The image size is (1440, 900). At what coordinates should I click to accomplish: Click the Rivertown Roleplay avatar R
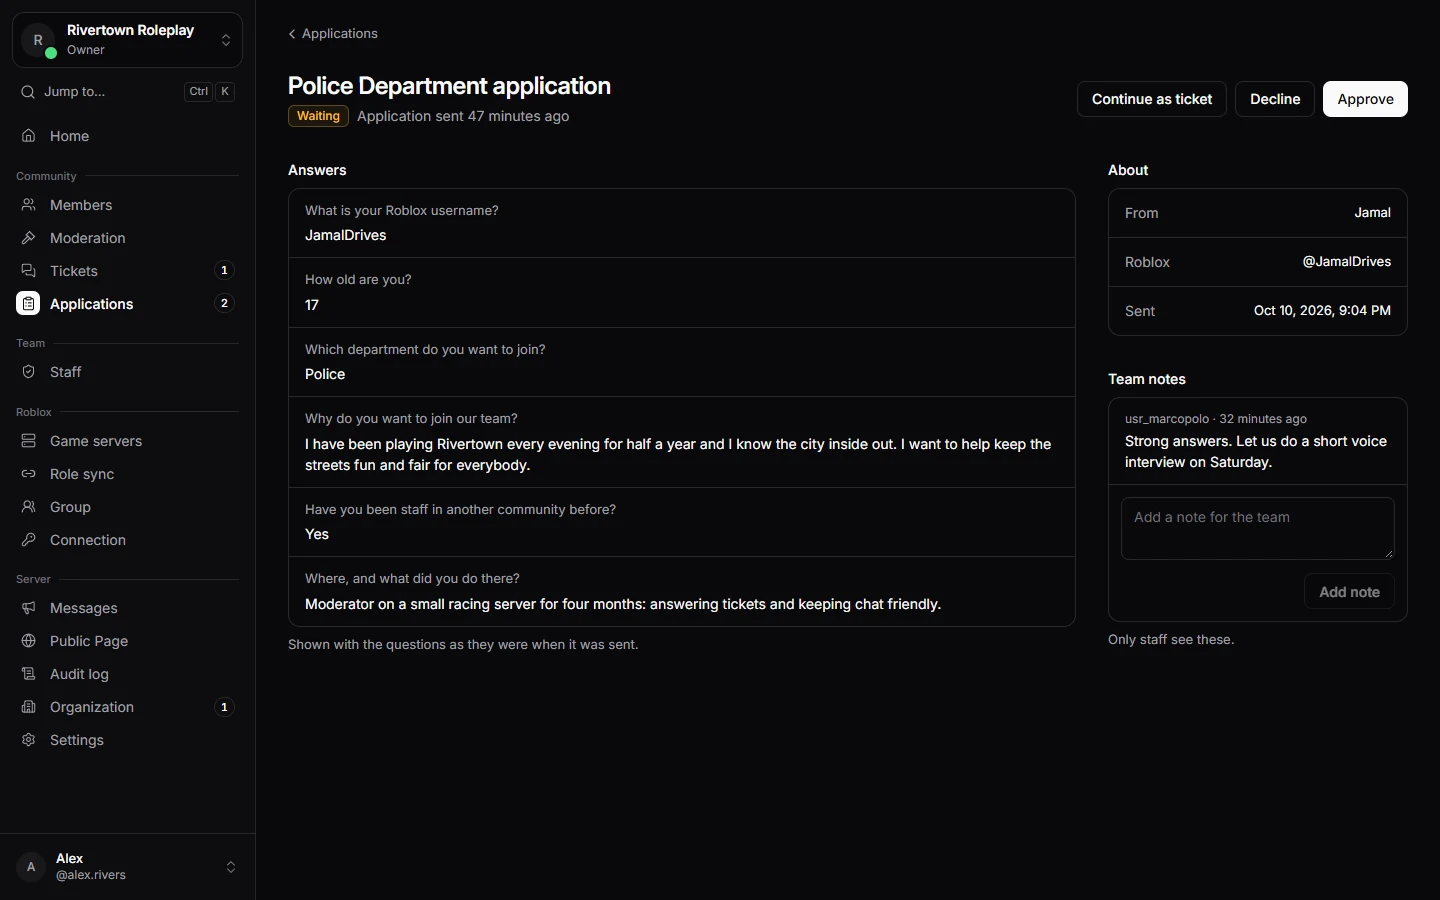pyautogui.click(x=38, y=40)
